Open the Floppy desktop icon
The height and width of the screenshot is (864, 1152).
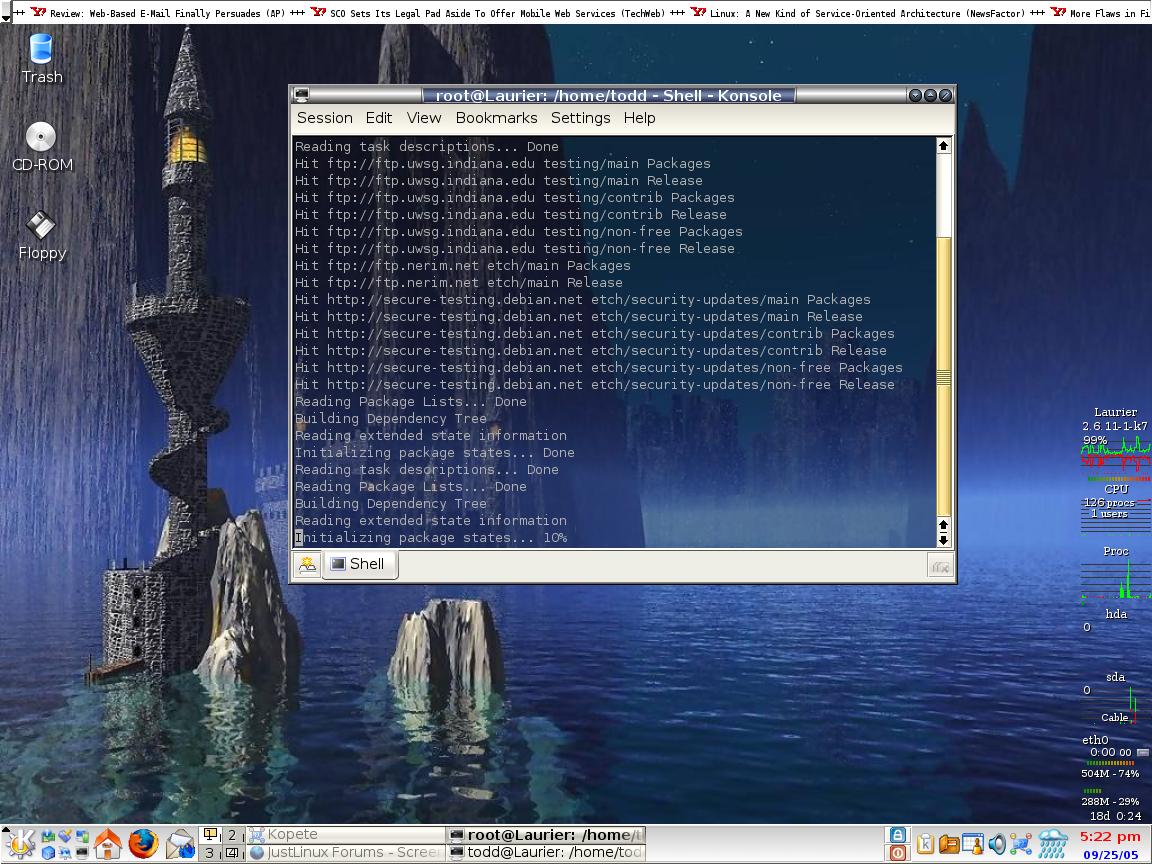click(42, 235)
